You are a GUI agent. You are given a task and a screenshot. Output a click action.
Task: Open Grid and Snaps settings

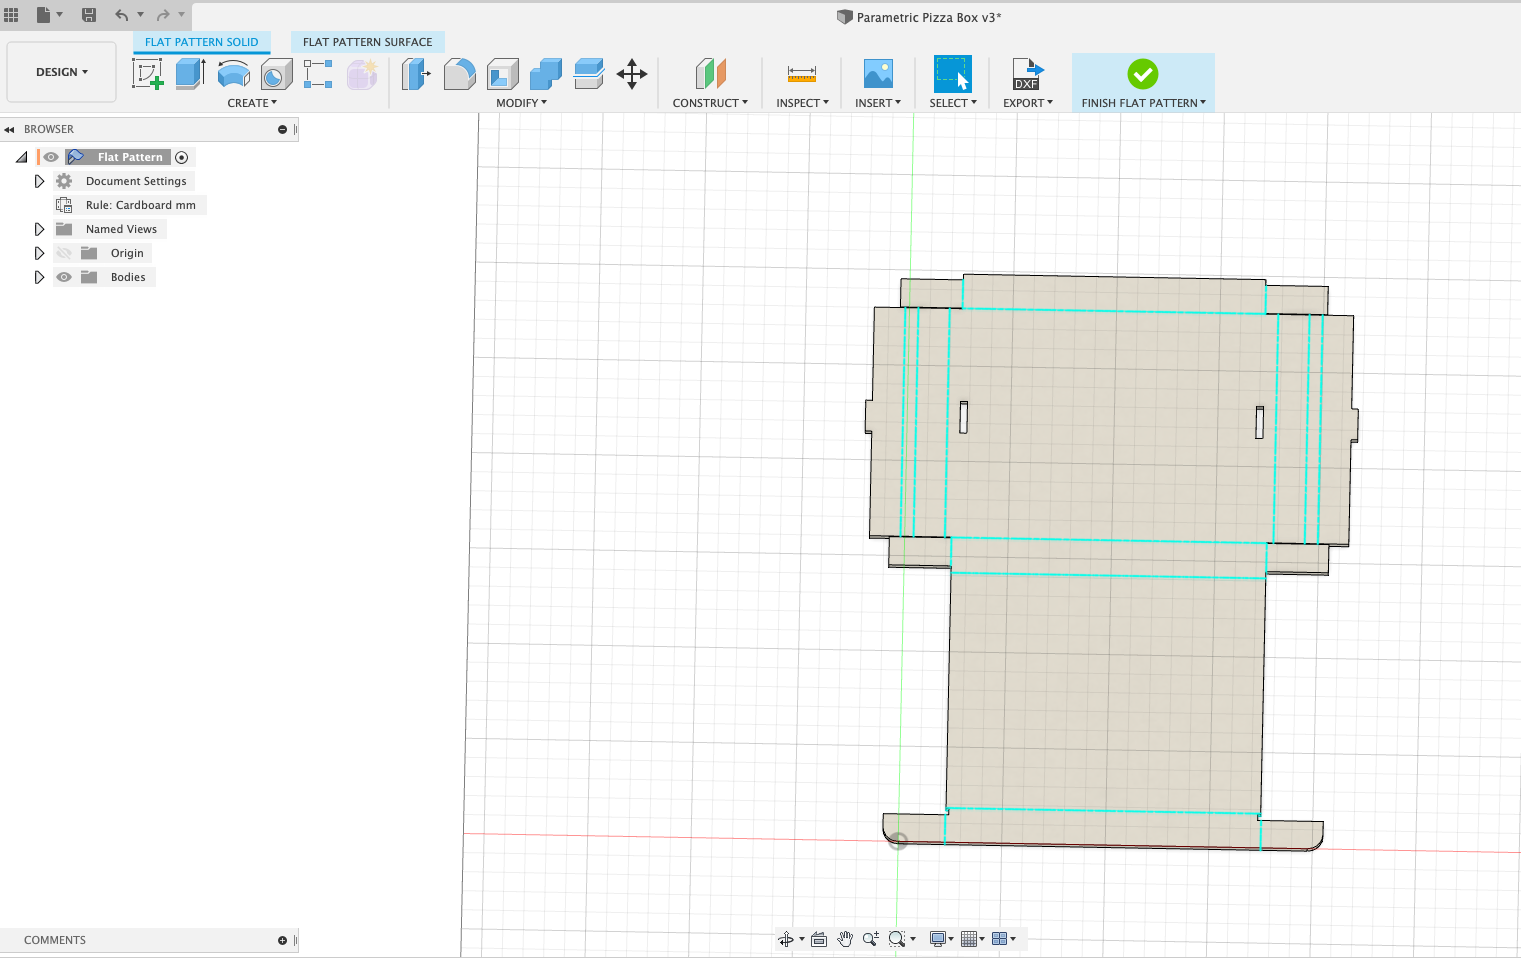[x=968, y=938]
